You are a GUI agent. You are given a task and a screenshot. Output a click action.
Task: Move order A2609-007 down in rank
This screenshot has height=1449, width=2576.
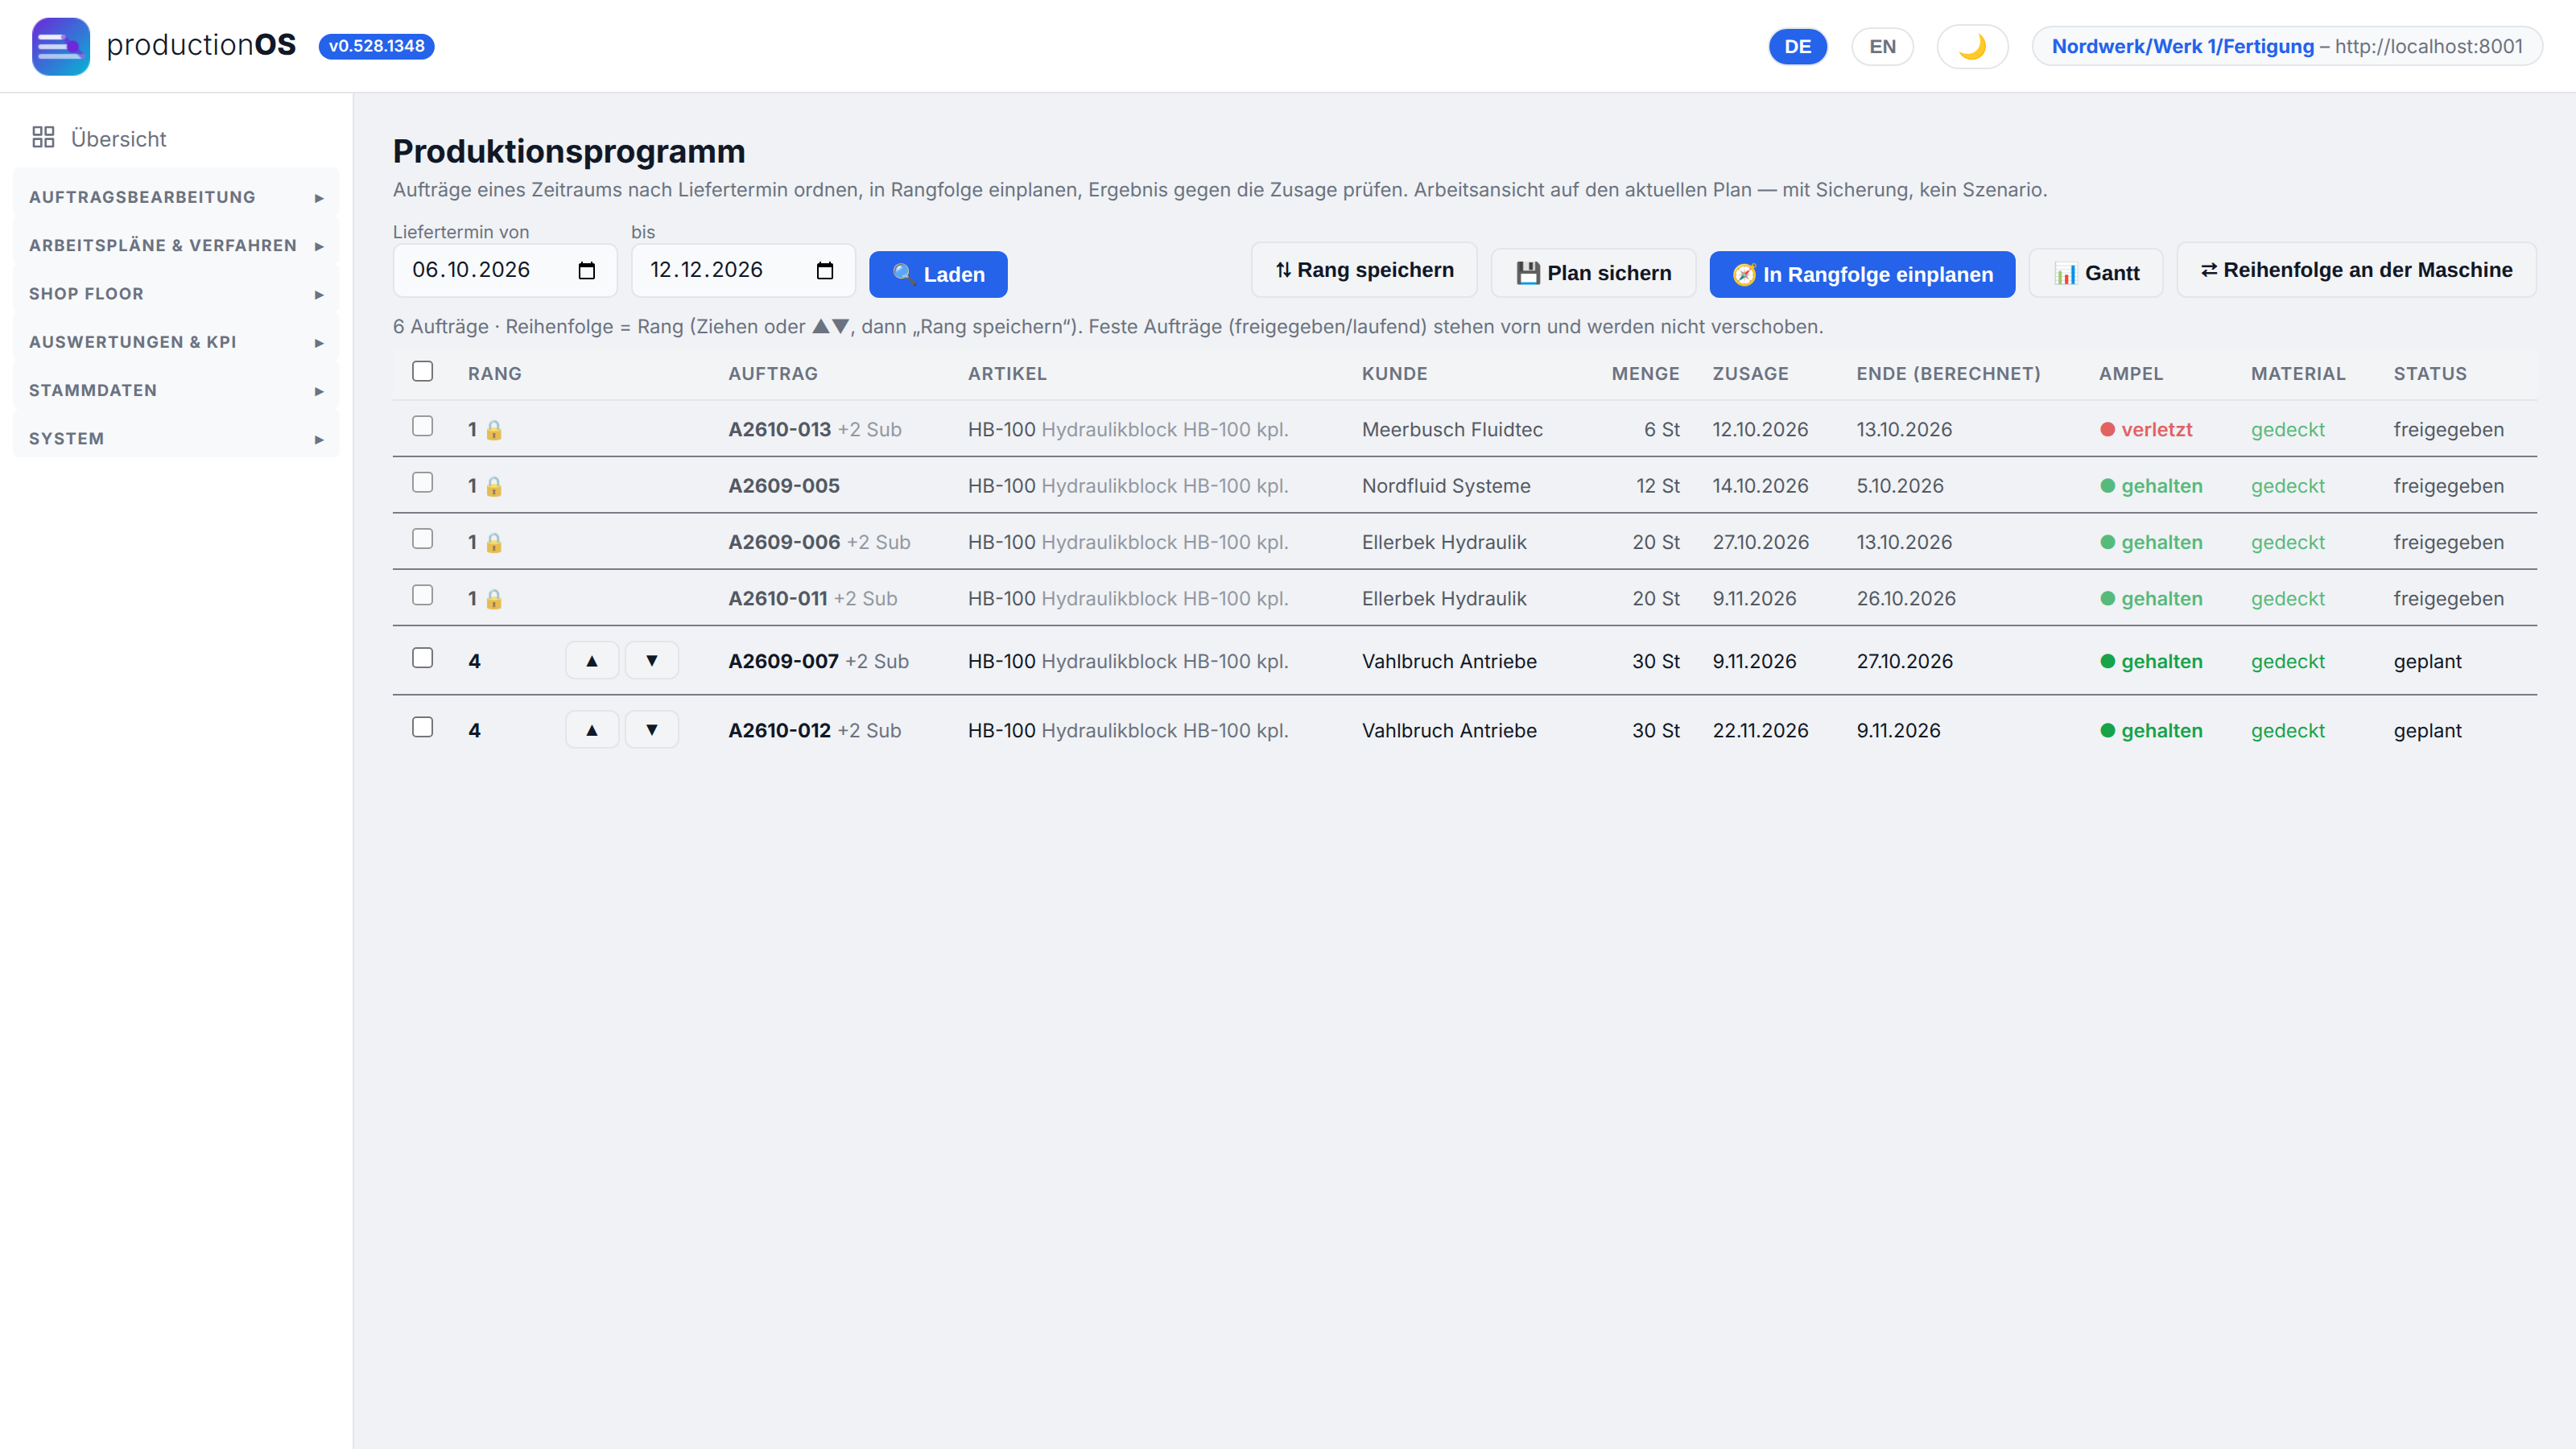pos(652,661)
